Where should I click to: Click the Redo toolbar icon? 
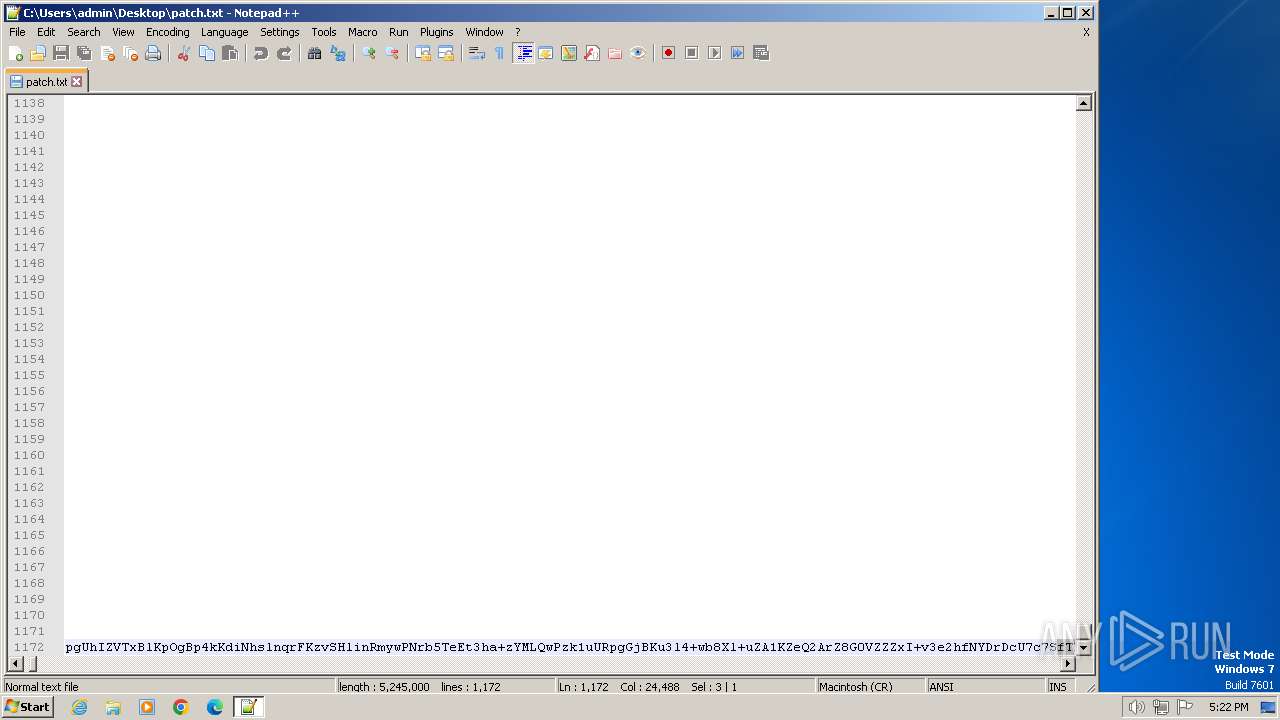pyautogui.click(x=284, y=53)
